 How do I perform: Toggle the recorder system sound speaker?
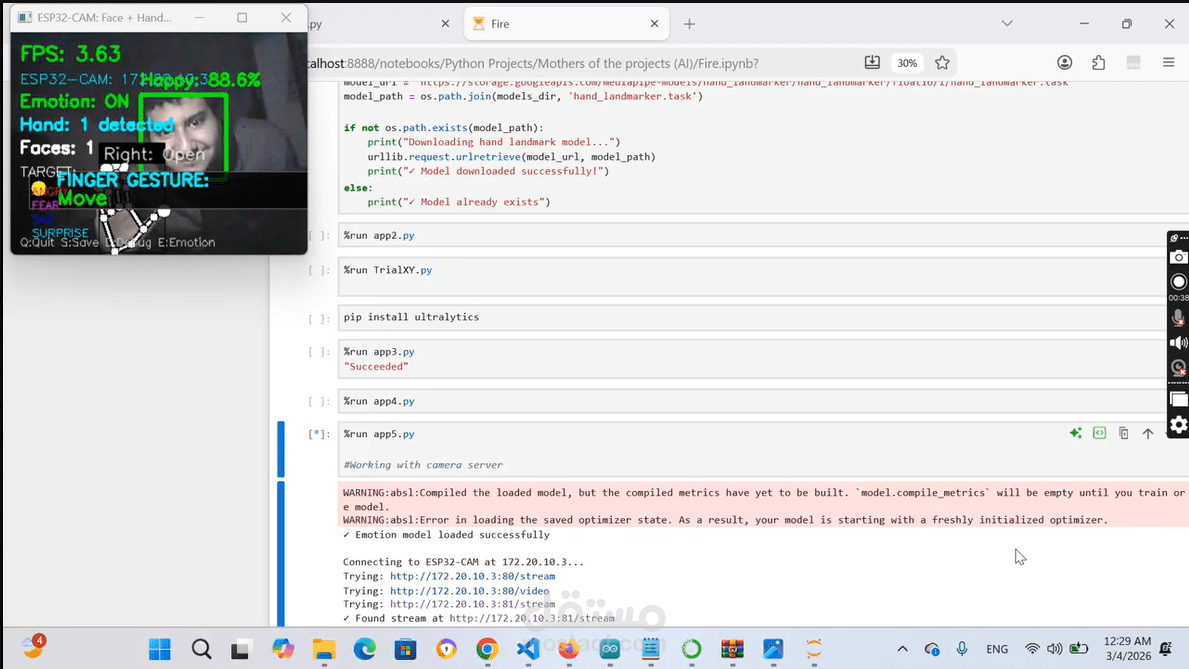click(x=1178, y=343)
